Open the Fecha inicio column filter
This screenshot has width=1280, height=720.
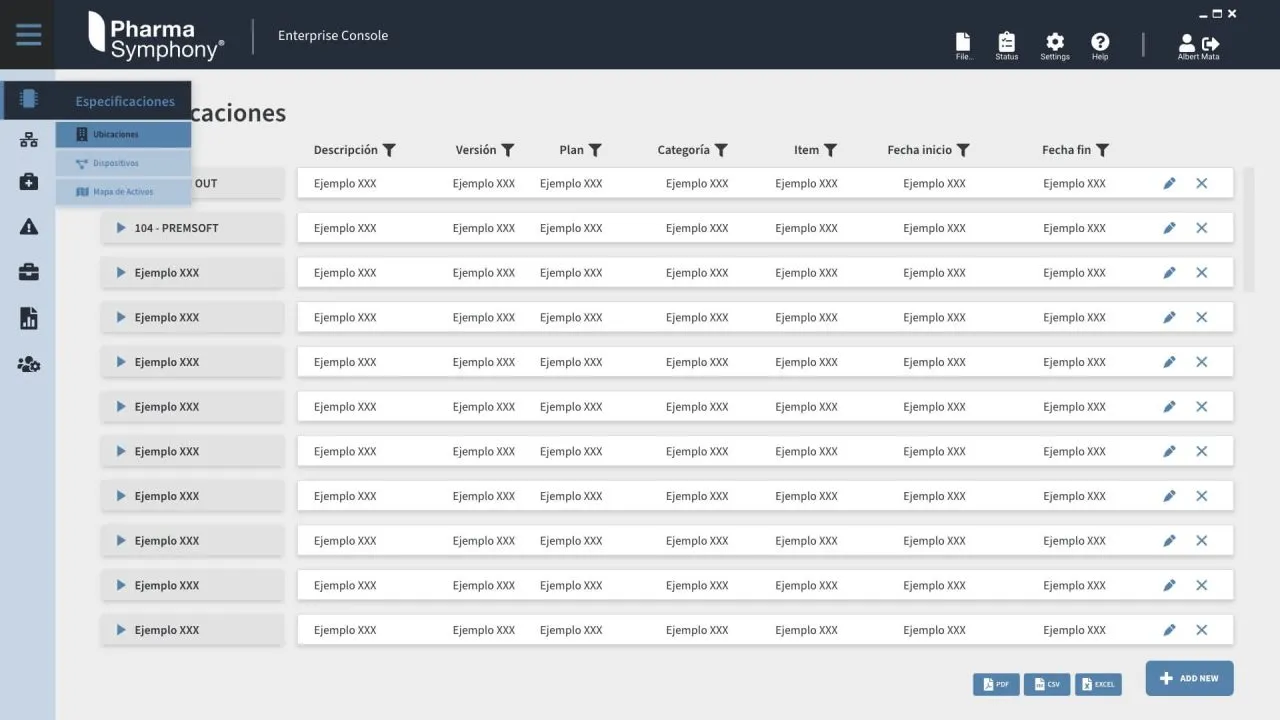963,150
